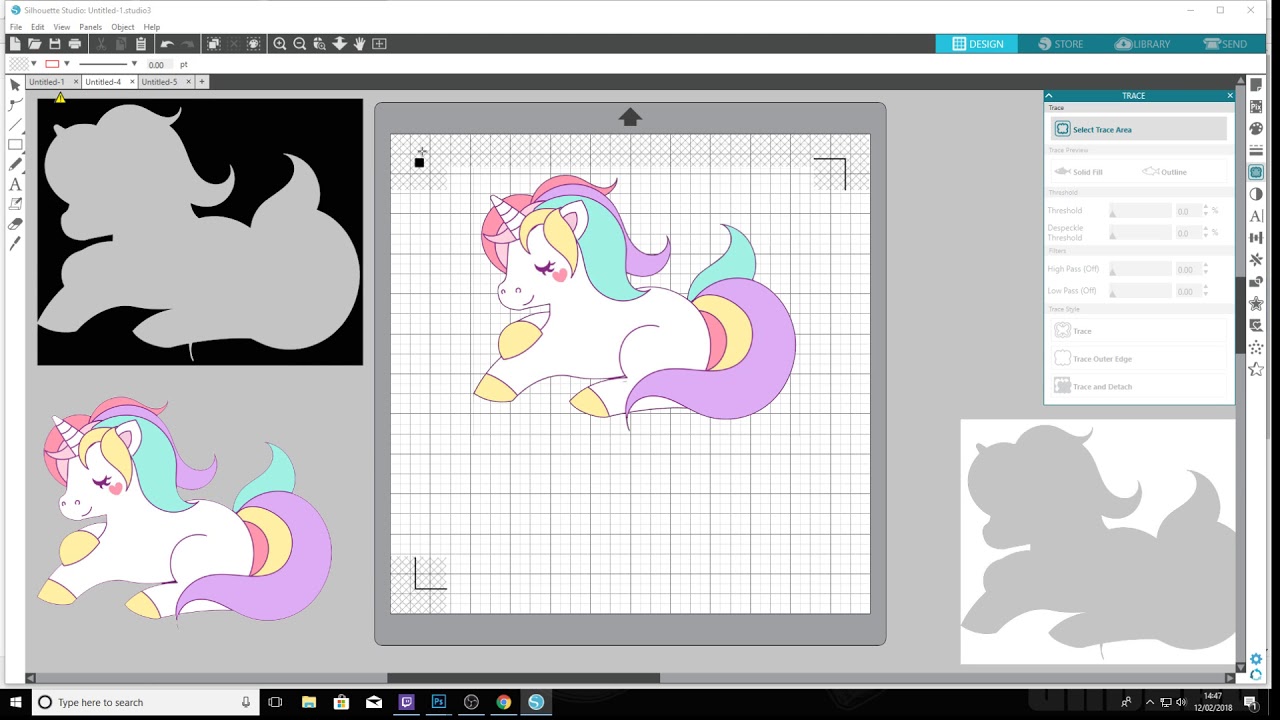Print using the printer toolbar icon
The width and height of the screenshot is (1280, 720).
(74, 44)
